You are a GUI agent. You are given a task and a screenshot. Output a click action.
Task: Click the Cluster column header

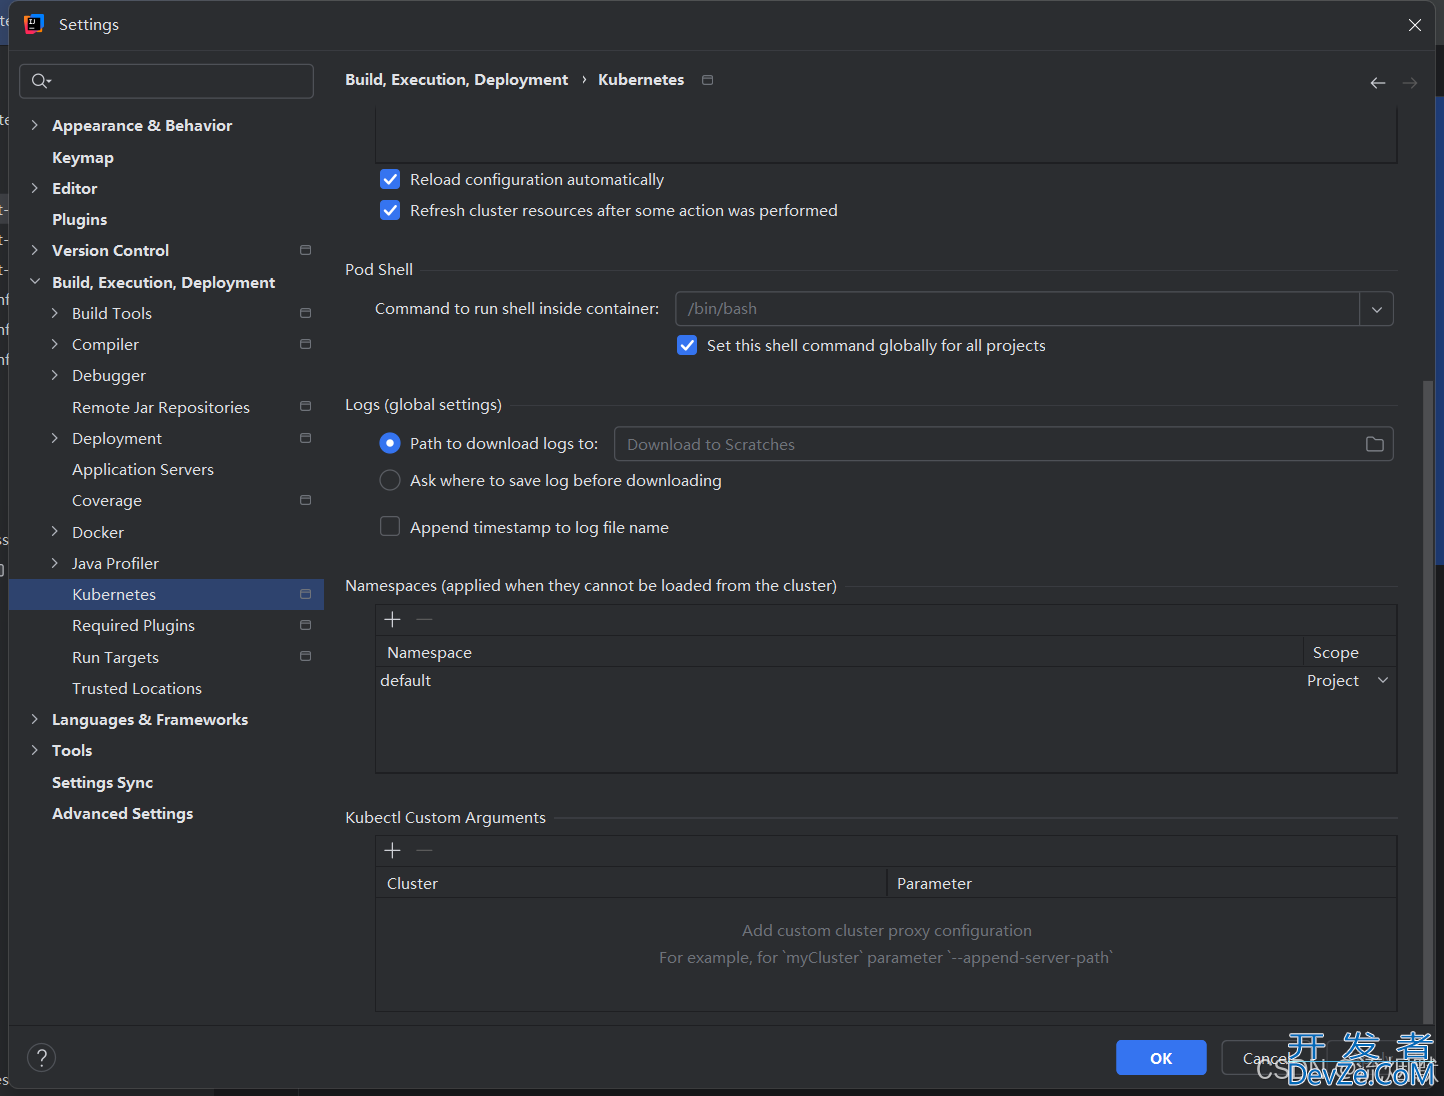point(631,883)
